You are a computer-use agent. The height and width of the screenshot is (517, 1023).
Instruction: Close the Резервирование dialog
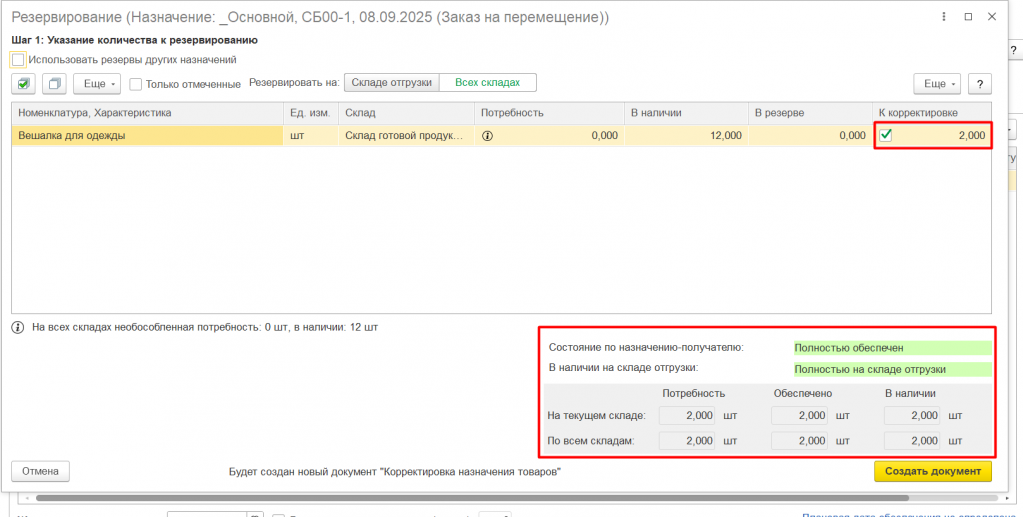click(992, 18)
